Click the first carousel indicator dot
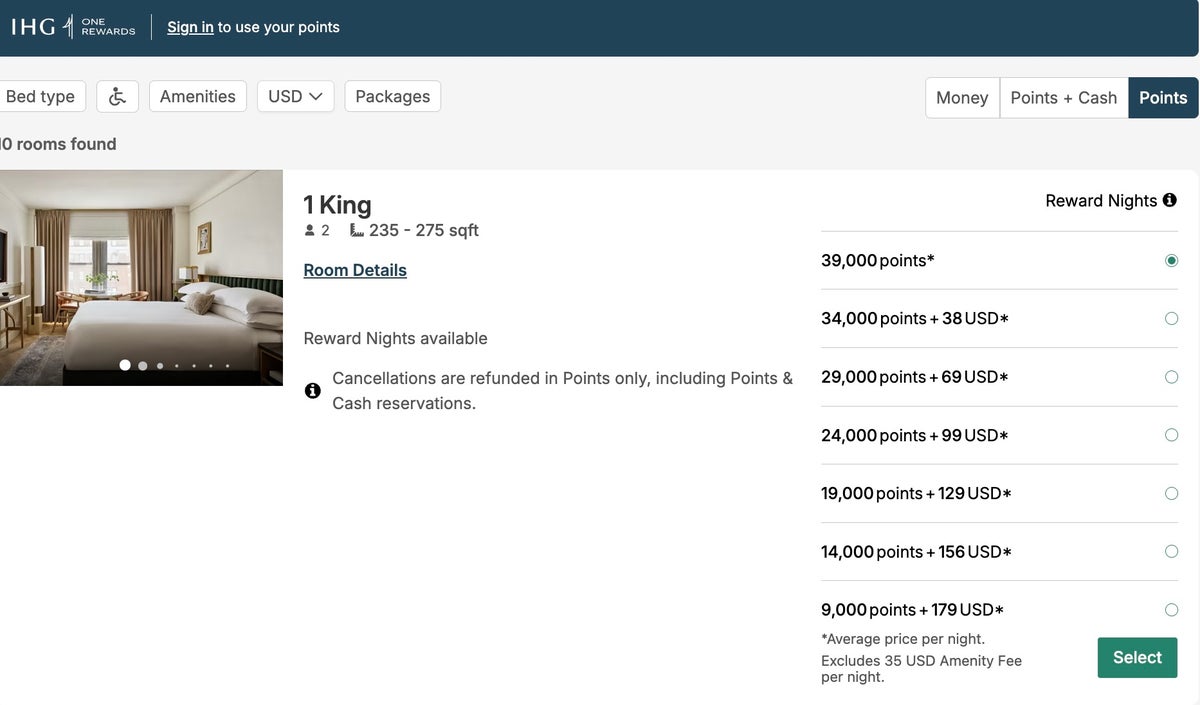 [125, 365]
